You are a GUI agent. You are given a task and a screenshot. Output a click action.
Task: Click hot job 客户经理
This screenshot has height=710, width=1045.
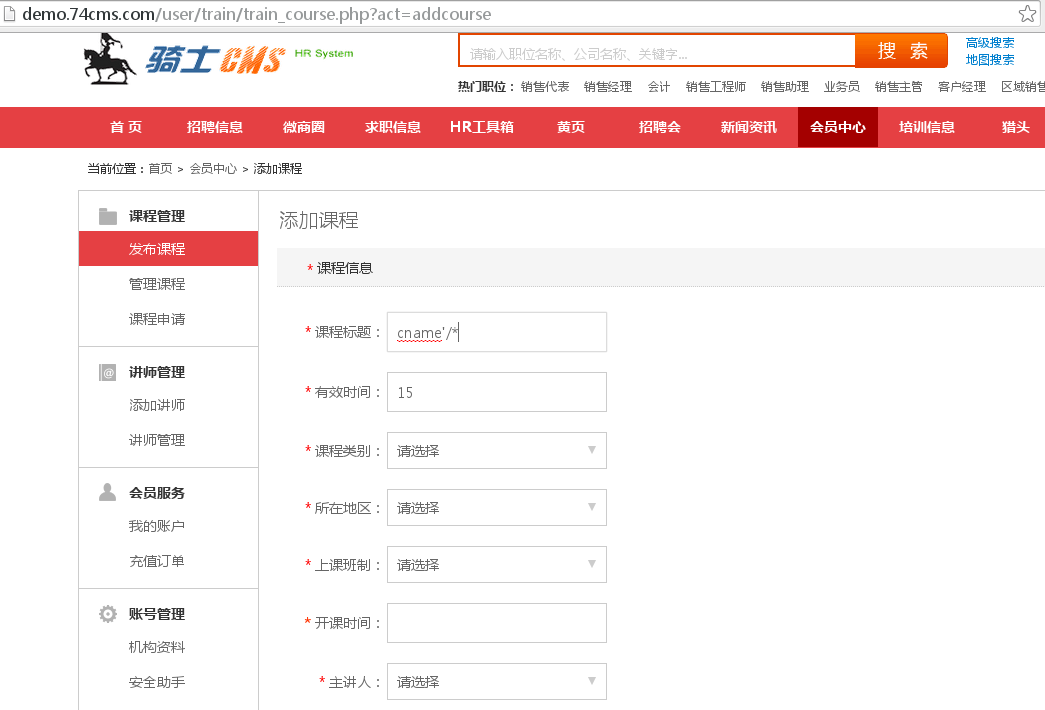tap(962, 87)
